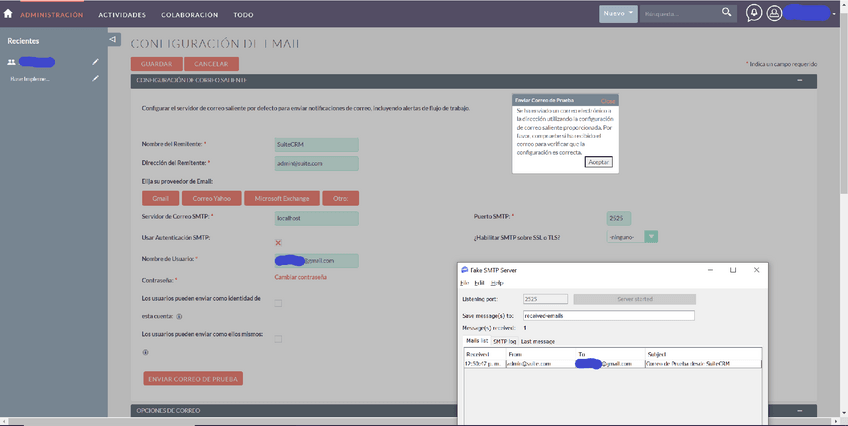Collapse the Configuración de Correo Saliente panel
The width and height of the screenshot is (848, 426).
pyautogui.click(x=799, y=80)
